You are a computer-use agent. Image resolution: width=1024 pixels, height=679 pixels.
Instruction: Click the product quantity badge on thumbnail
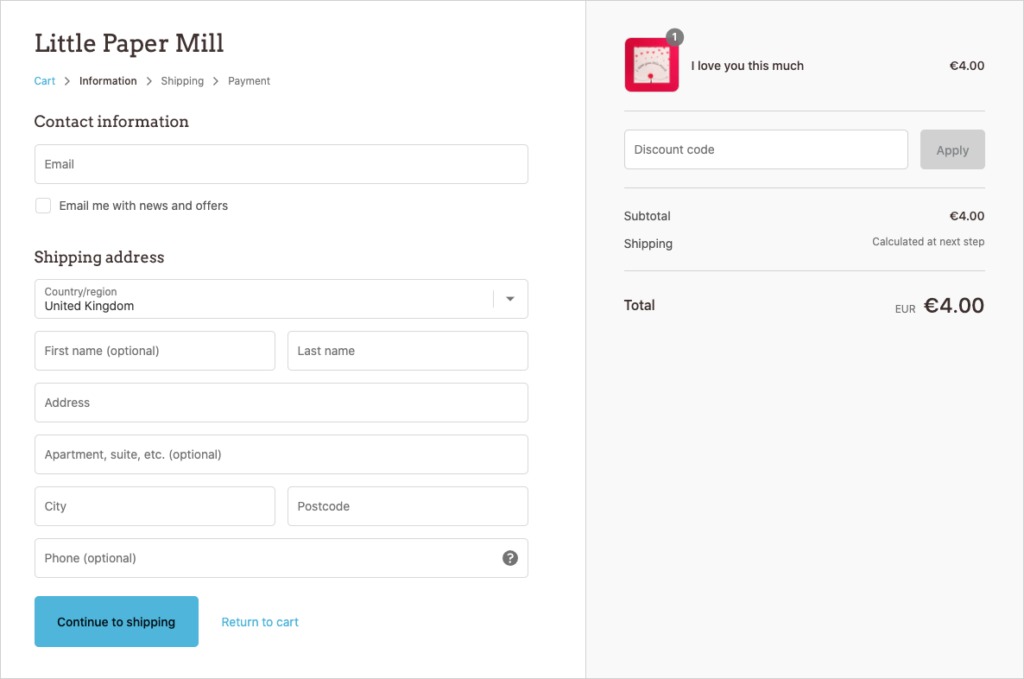tap(675, 37)
